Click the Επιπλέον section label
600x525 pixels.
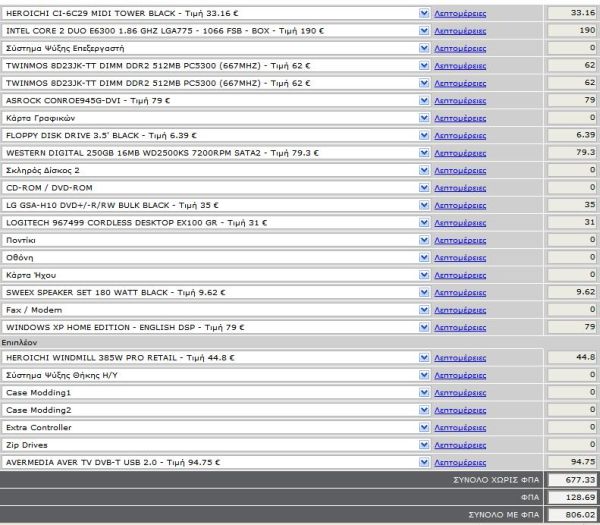pyautogui.click(x=19, y=342)
